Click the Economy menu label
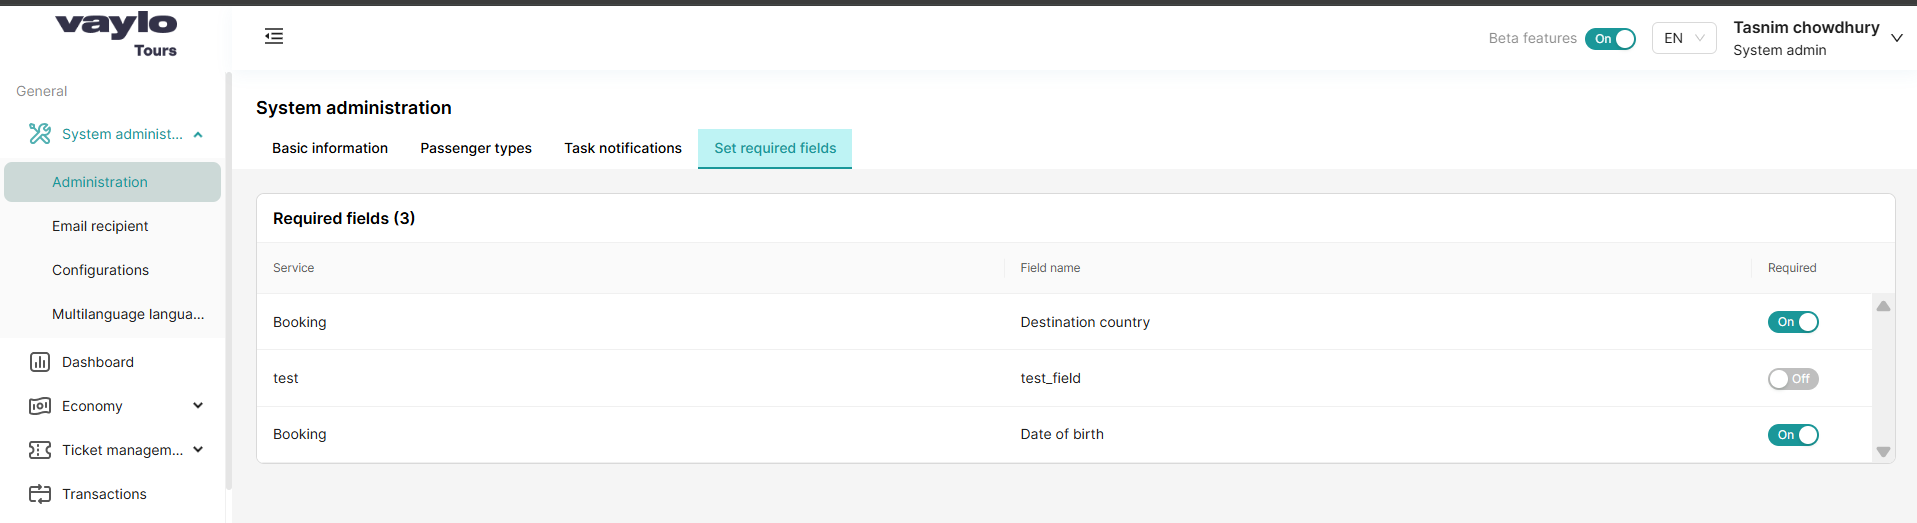This screenshot has height=523, width=1917. tap(92, 406)
